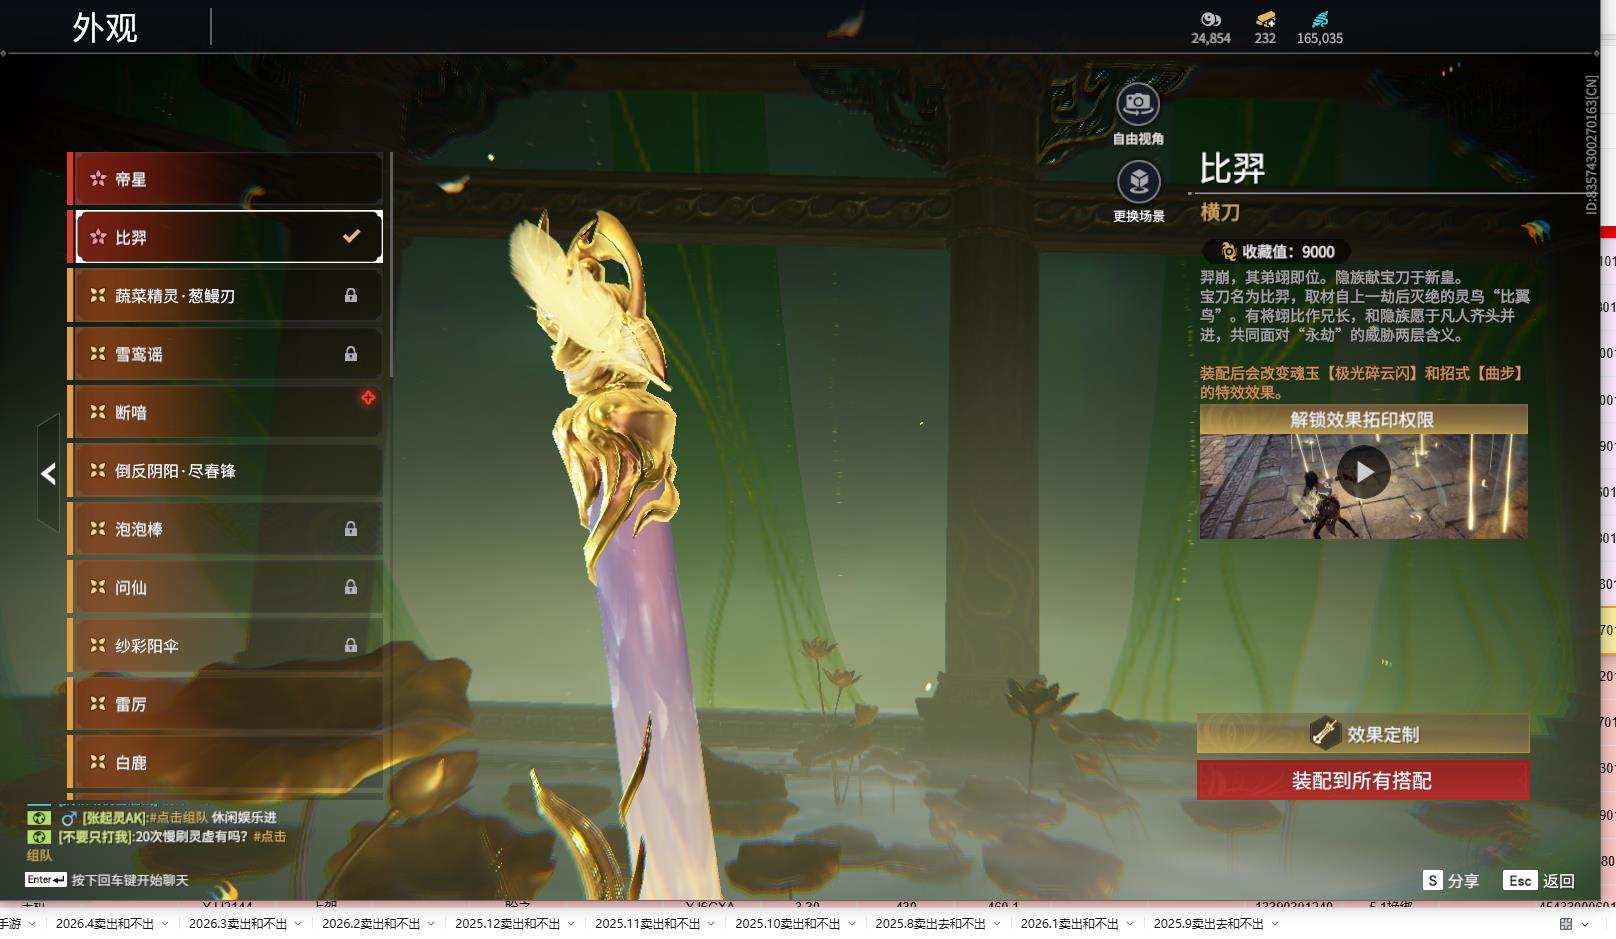
Task: Click the 装配到所有搭配 button
Action: (x=1363, y=780)
